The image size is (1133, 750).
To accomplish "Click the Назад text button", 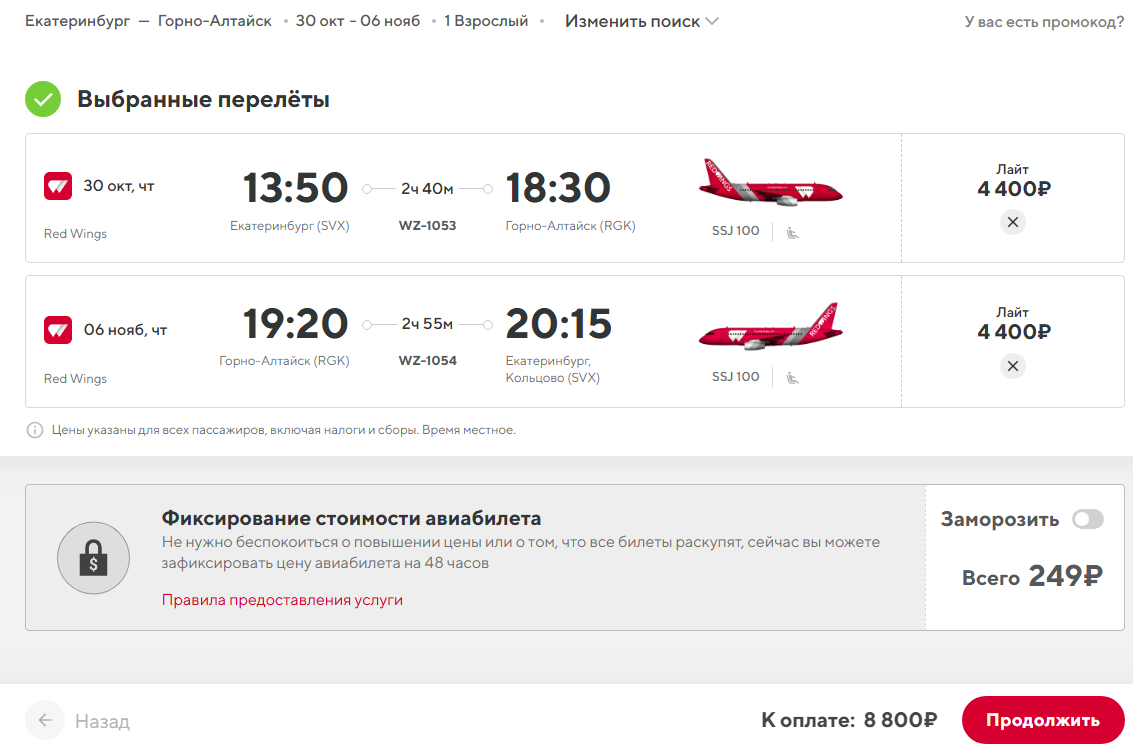I will (103, 721).
